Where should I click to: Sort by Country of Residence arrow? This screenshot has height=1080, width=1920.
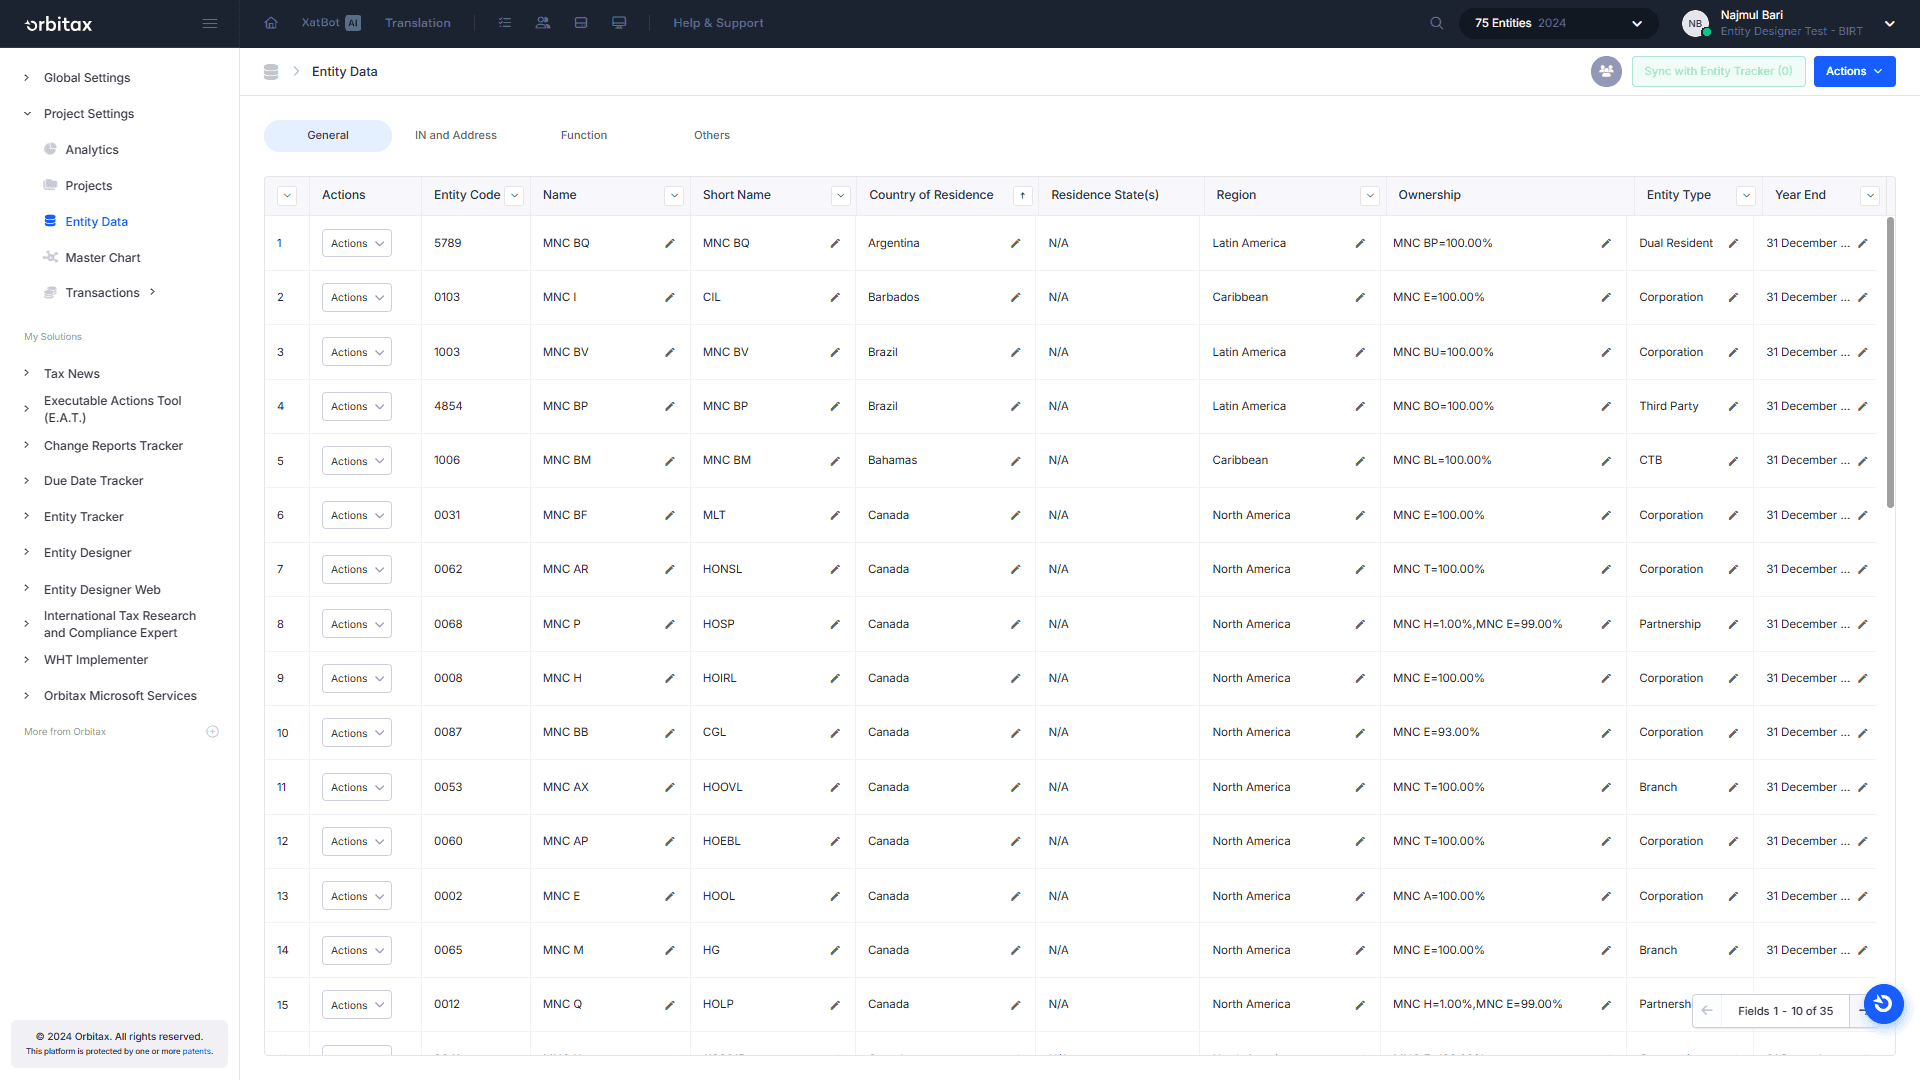coord(1022,196)
